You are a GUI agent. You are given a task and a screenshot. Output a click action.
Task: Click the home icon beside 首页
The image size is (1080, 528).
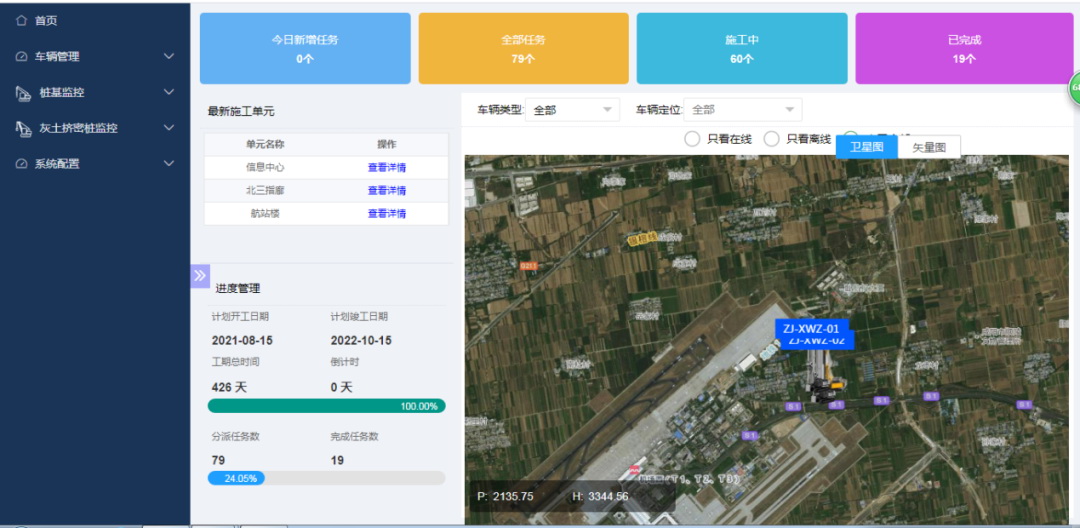21,20
